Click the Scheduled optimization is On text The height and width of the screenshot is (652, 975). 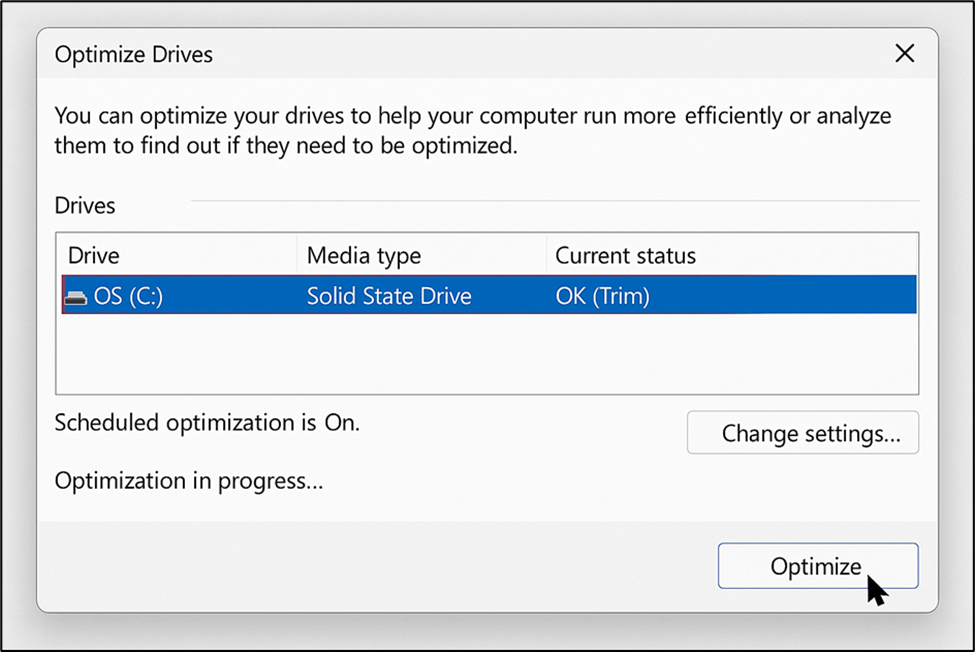click(x=207, y=423)
